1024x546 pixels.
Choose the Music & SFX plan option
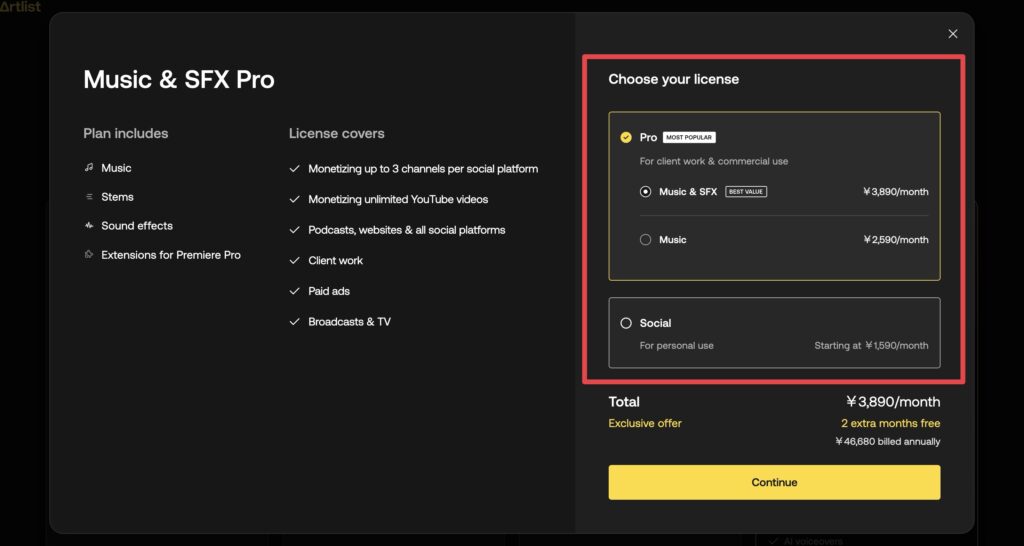(x=645, y=192)
